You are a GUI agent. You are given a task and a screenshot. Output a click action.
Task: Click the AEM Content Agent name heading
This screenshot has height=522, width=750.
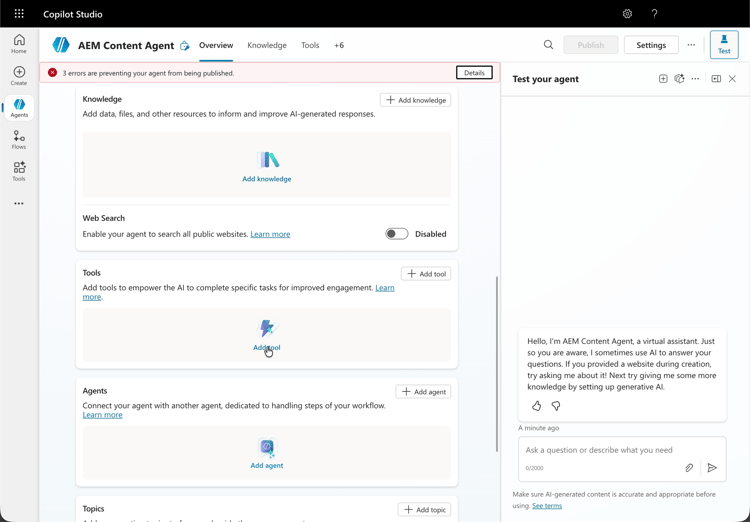click(x=126, y=45)
